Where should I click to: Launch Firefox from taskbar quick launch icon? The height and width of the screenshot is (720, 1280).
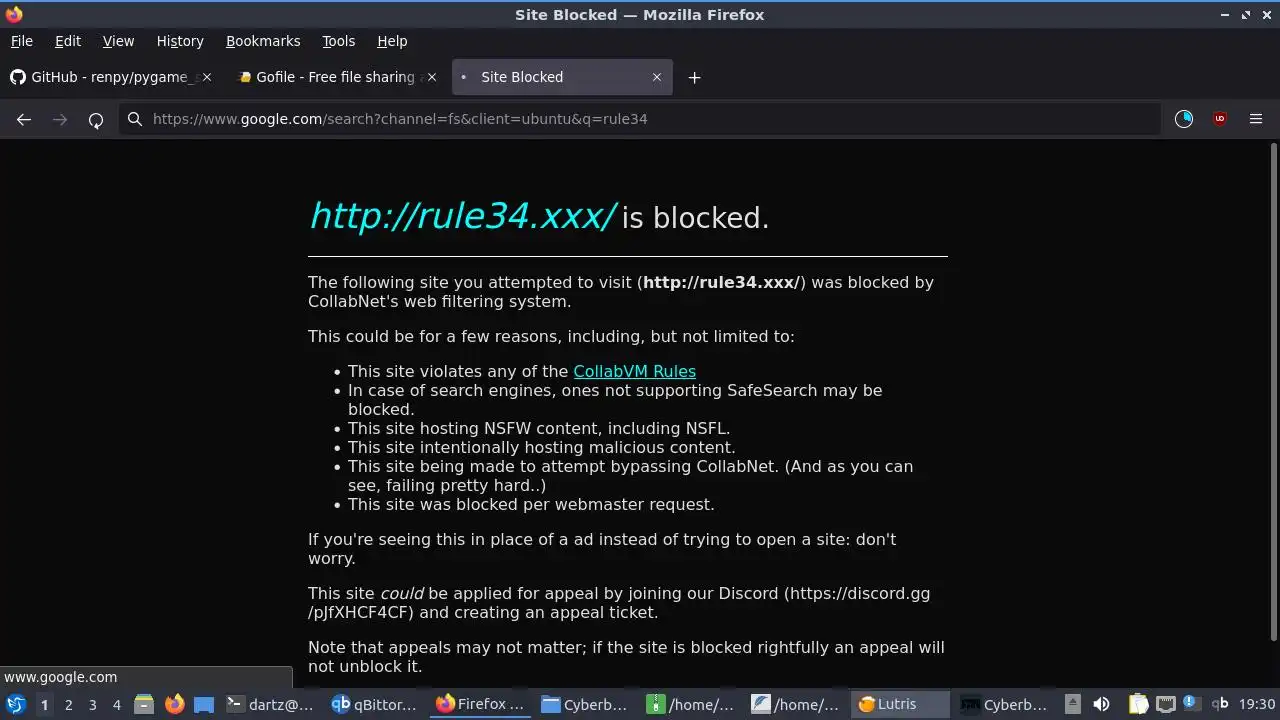(x=174, y=704)
